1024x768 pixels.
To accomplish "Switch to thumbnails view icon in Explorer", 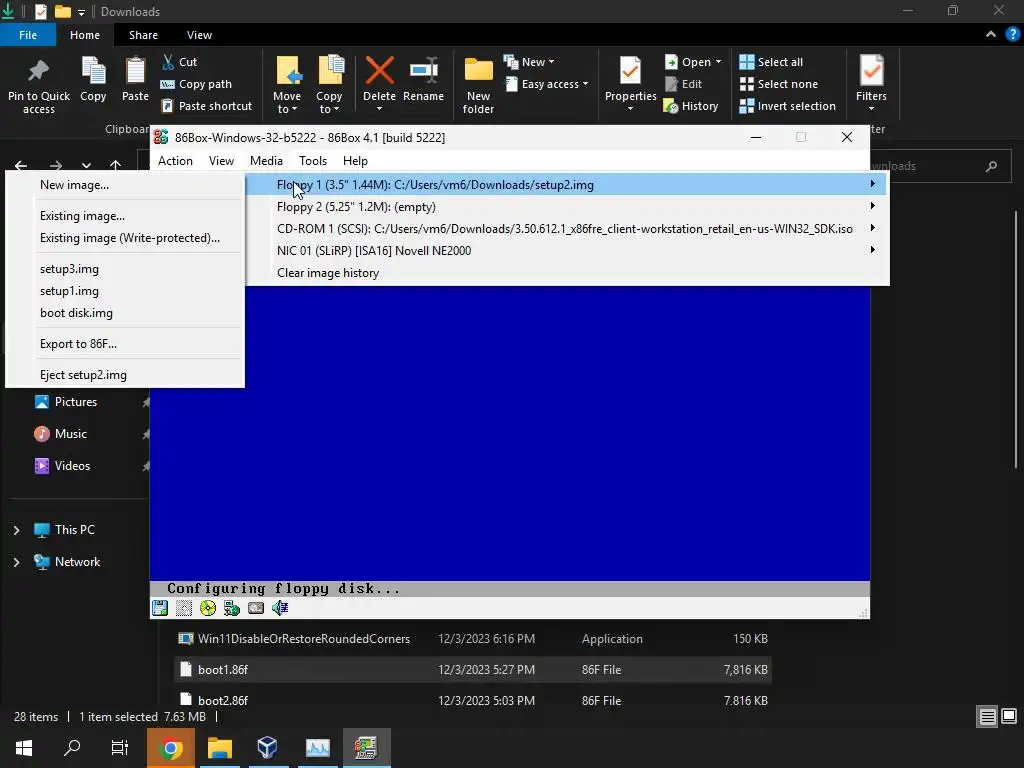I will point(1009,716).
